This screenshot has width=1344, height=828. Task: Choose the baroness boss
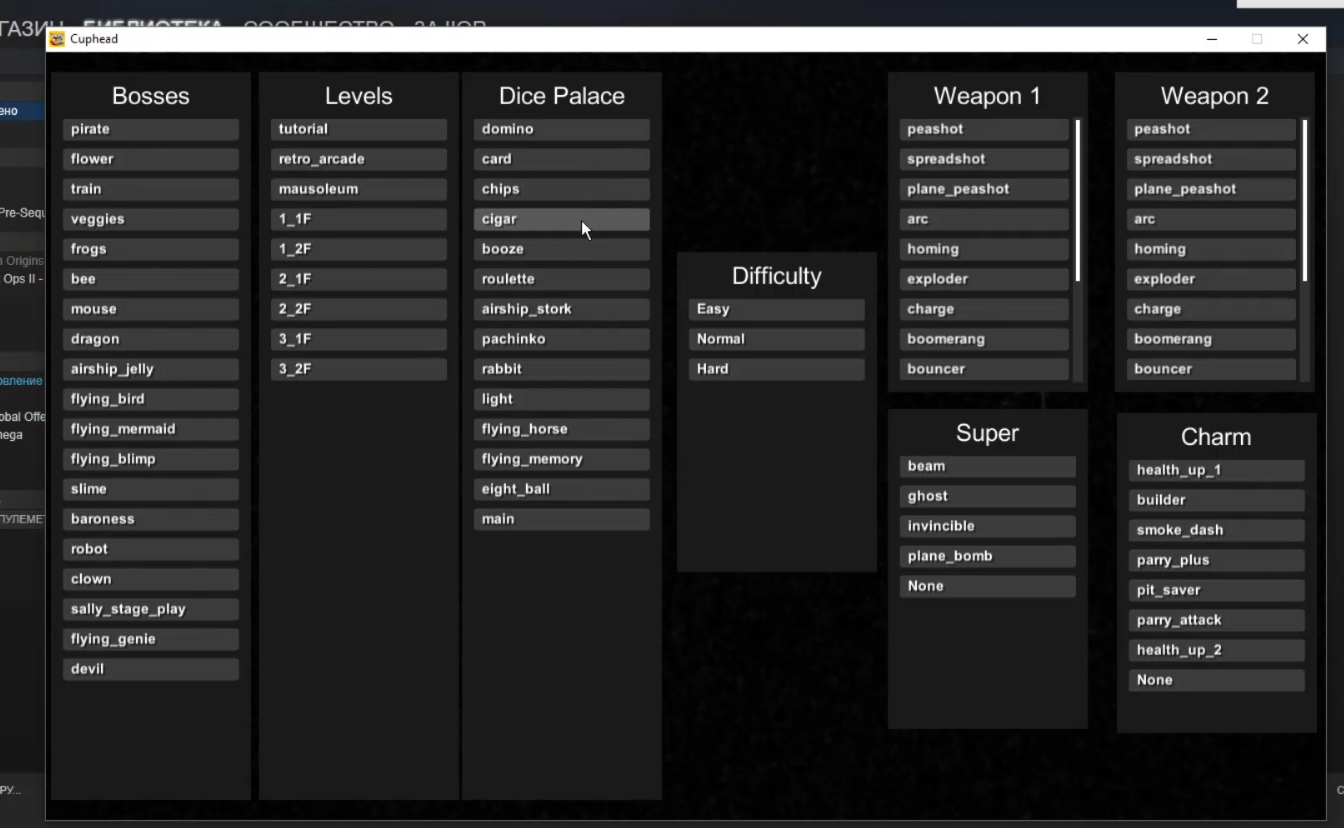pos(151,520)
